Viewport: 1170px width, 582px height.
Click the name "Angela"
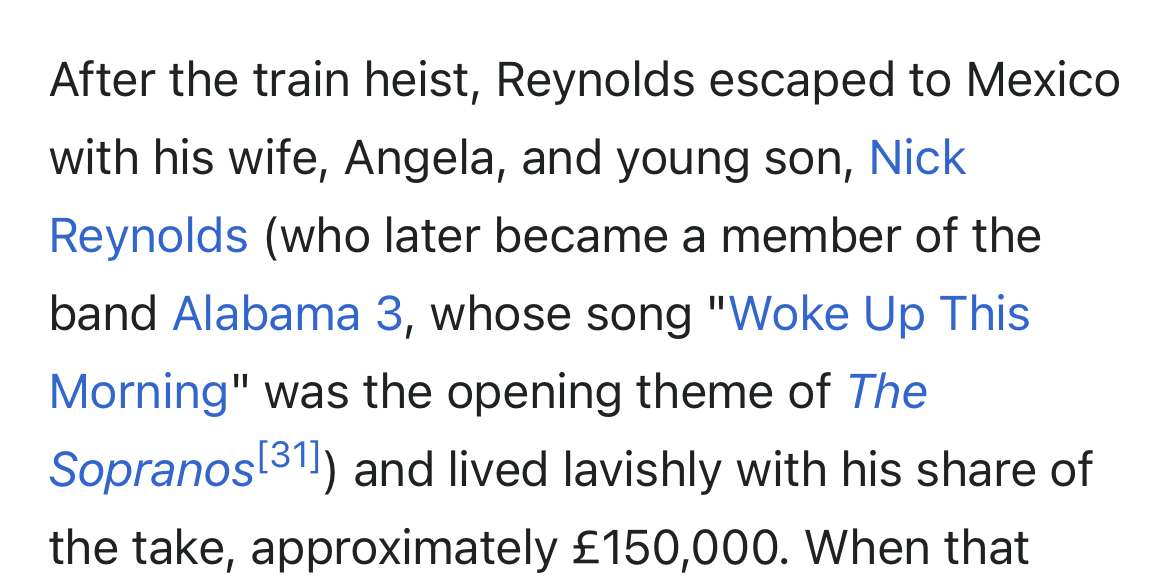418,159
